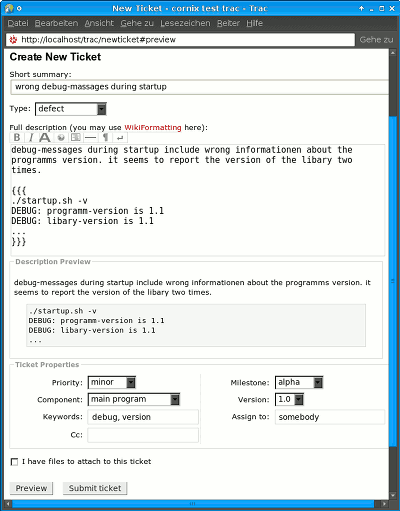400x511 pixels.
Task: Insert horizontal rule from the wiki toolbar
Action: pyautogui.click(x=90, y=137)
